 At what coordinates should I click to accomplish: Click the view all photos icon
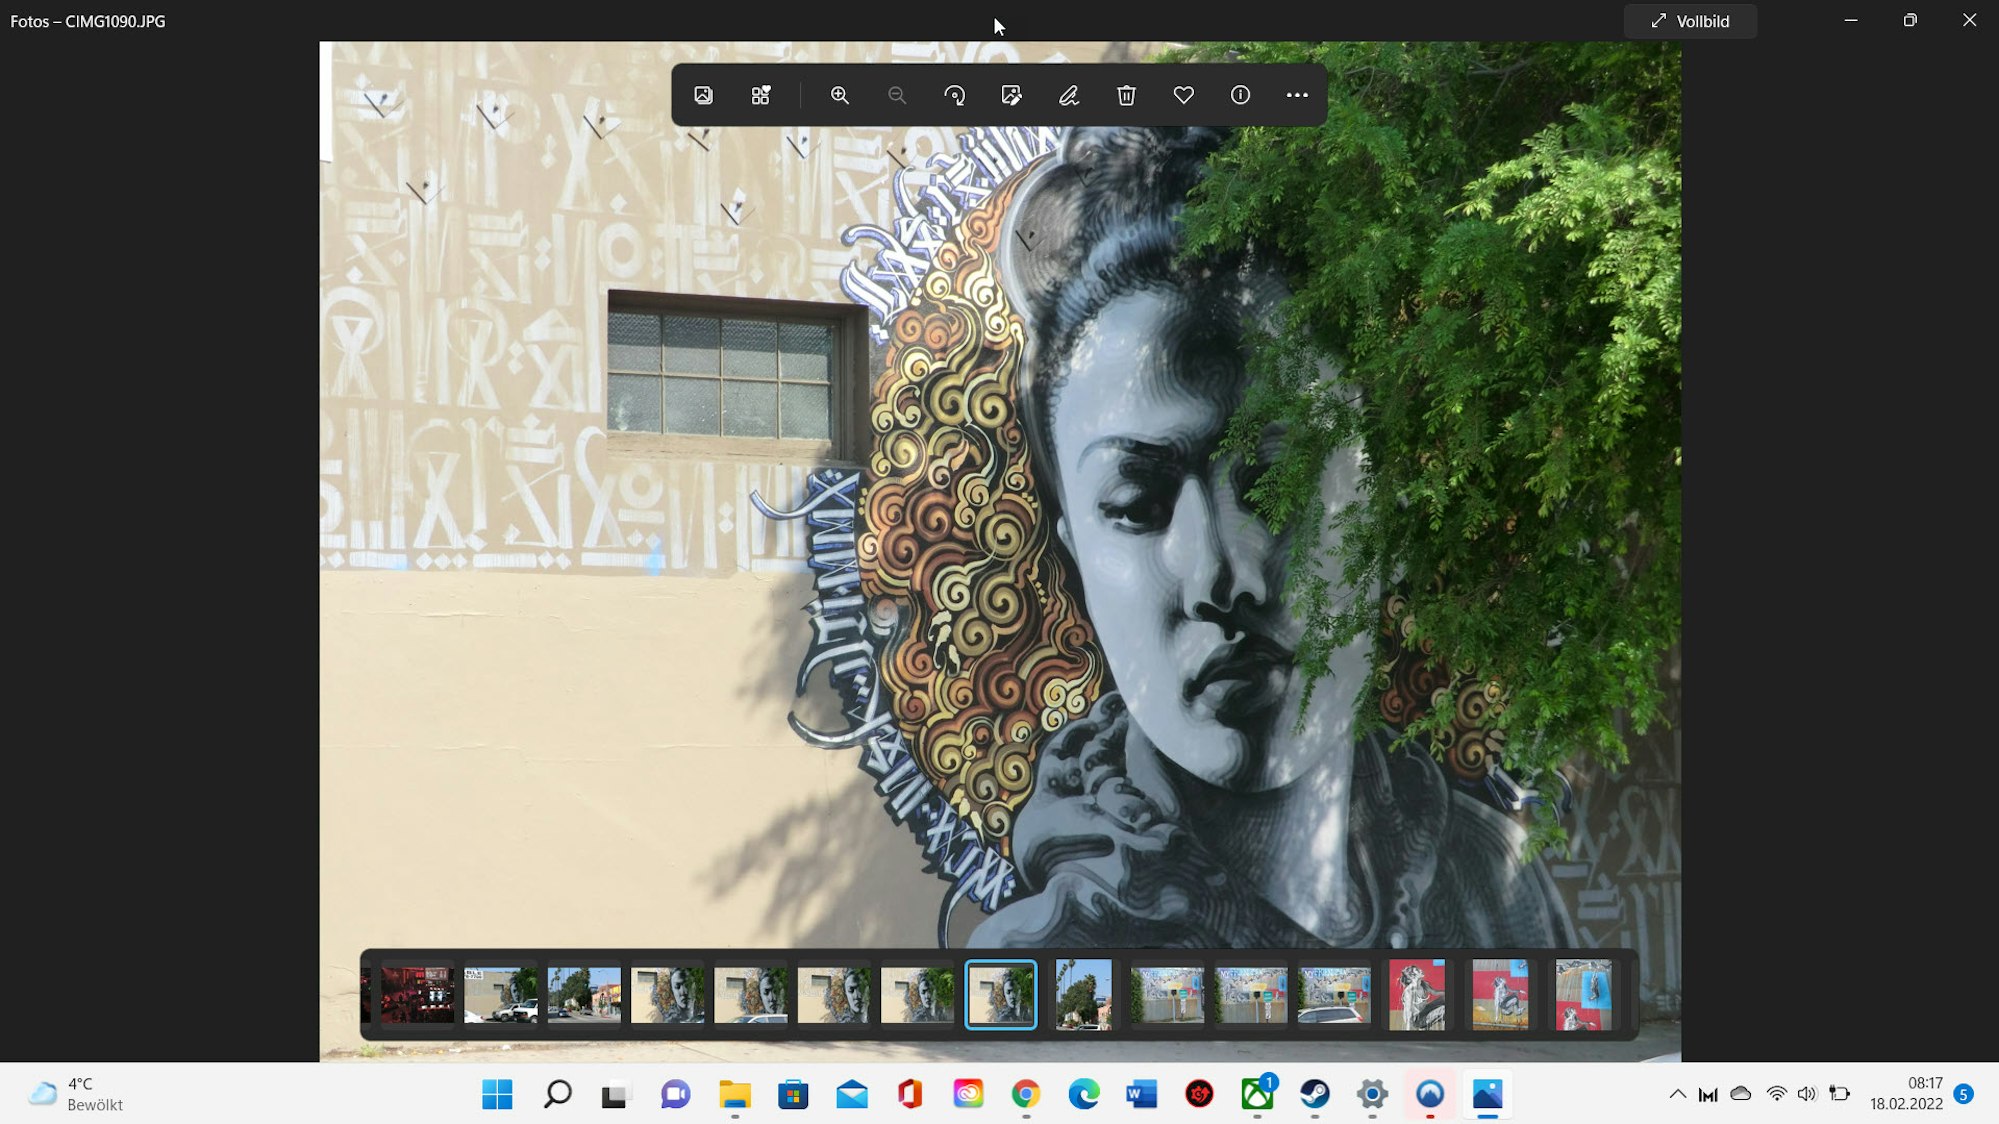703,95
